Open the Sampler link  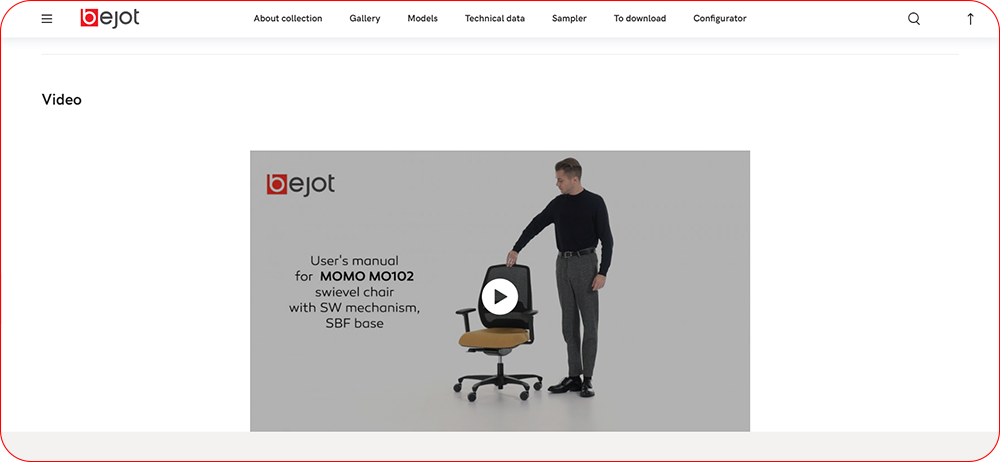(x=569, y=19)
